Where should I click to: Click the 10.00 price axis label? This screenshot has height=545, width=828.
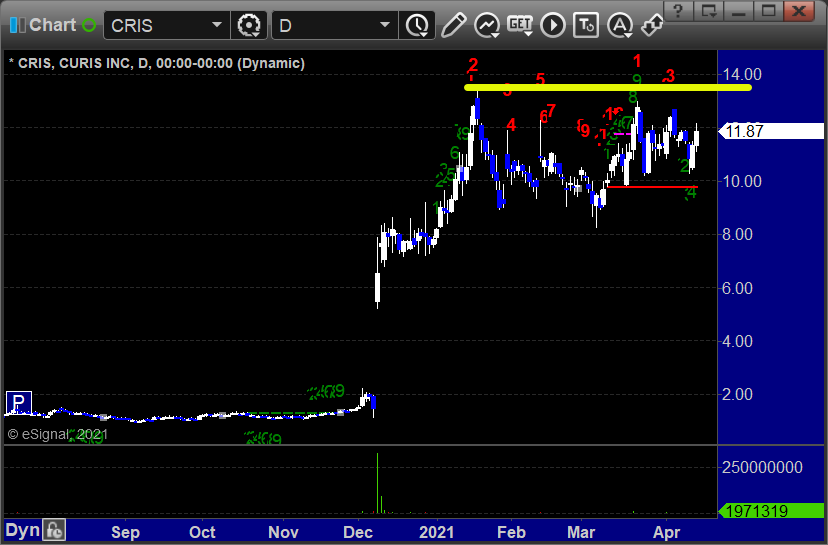742,181
